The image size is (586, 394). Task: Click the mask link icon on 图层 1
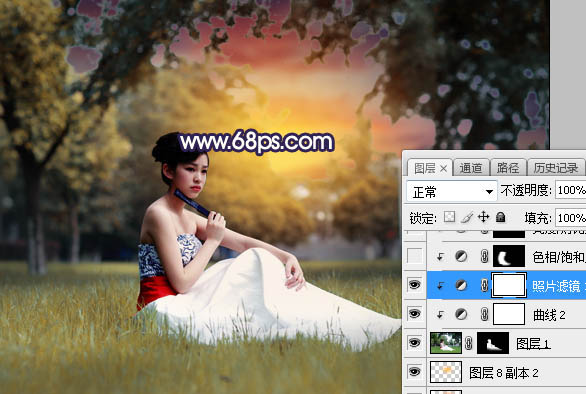tap(469, 343)
